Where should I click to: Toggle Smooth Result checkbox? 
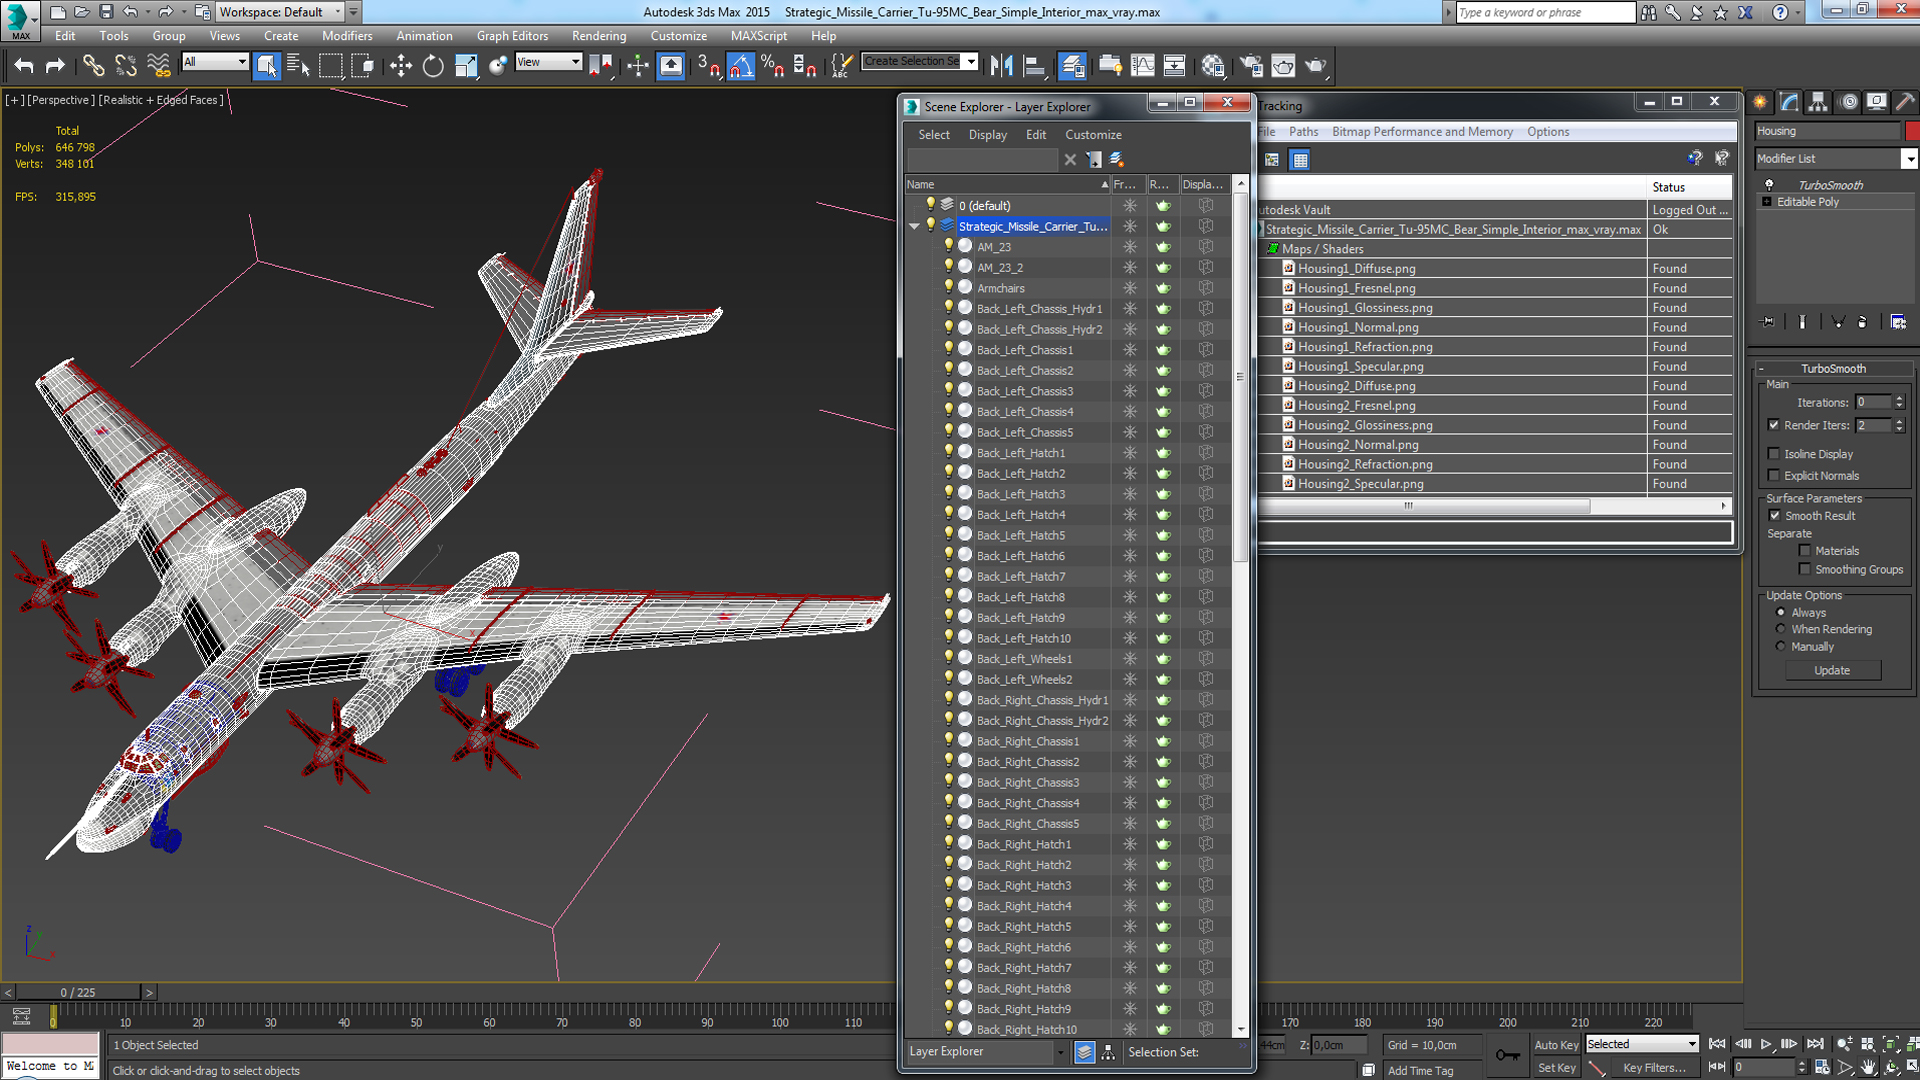1775,516
